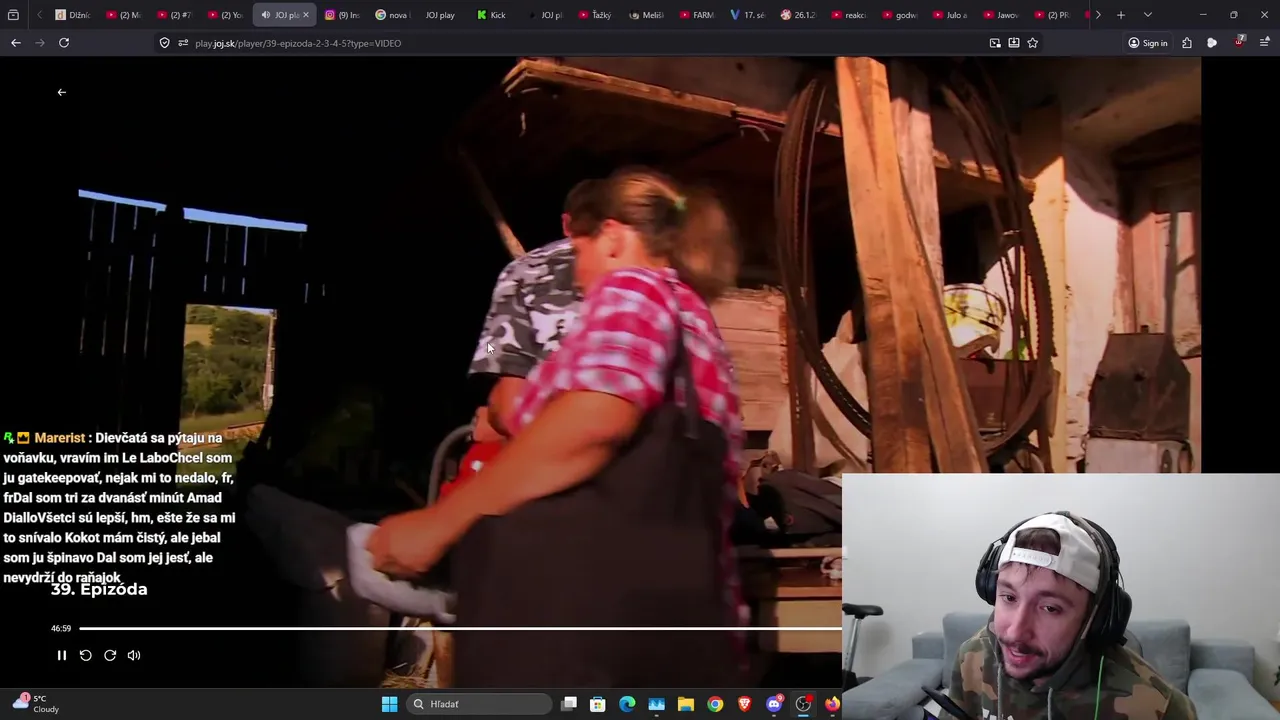Open Discord from taskbar
Viewport: 1280px width, 720px height.
click(774, 704)
